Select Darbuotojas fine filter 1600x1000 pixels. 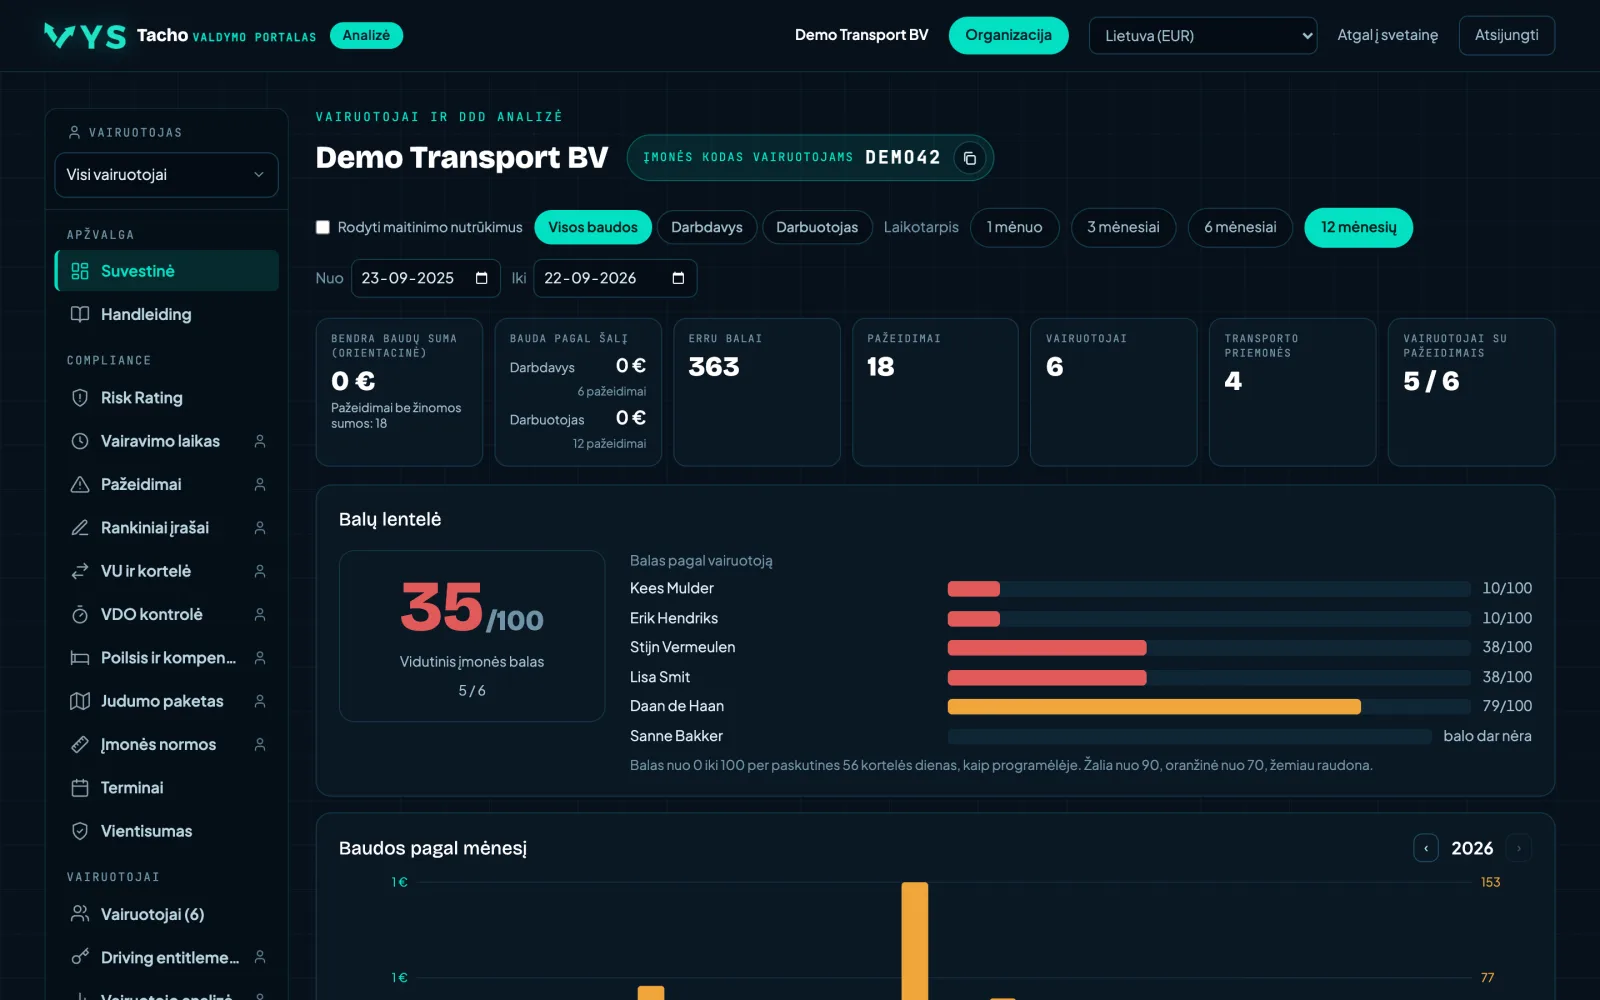pos(817,227)
